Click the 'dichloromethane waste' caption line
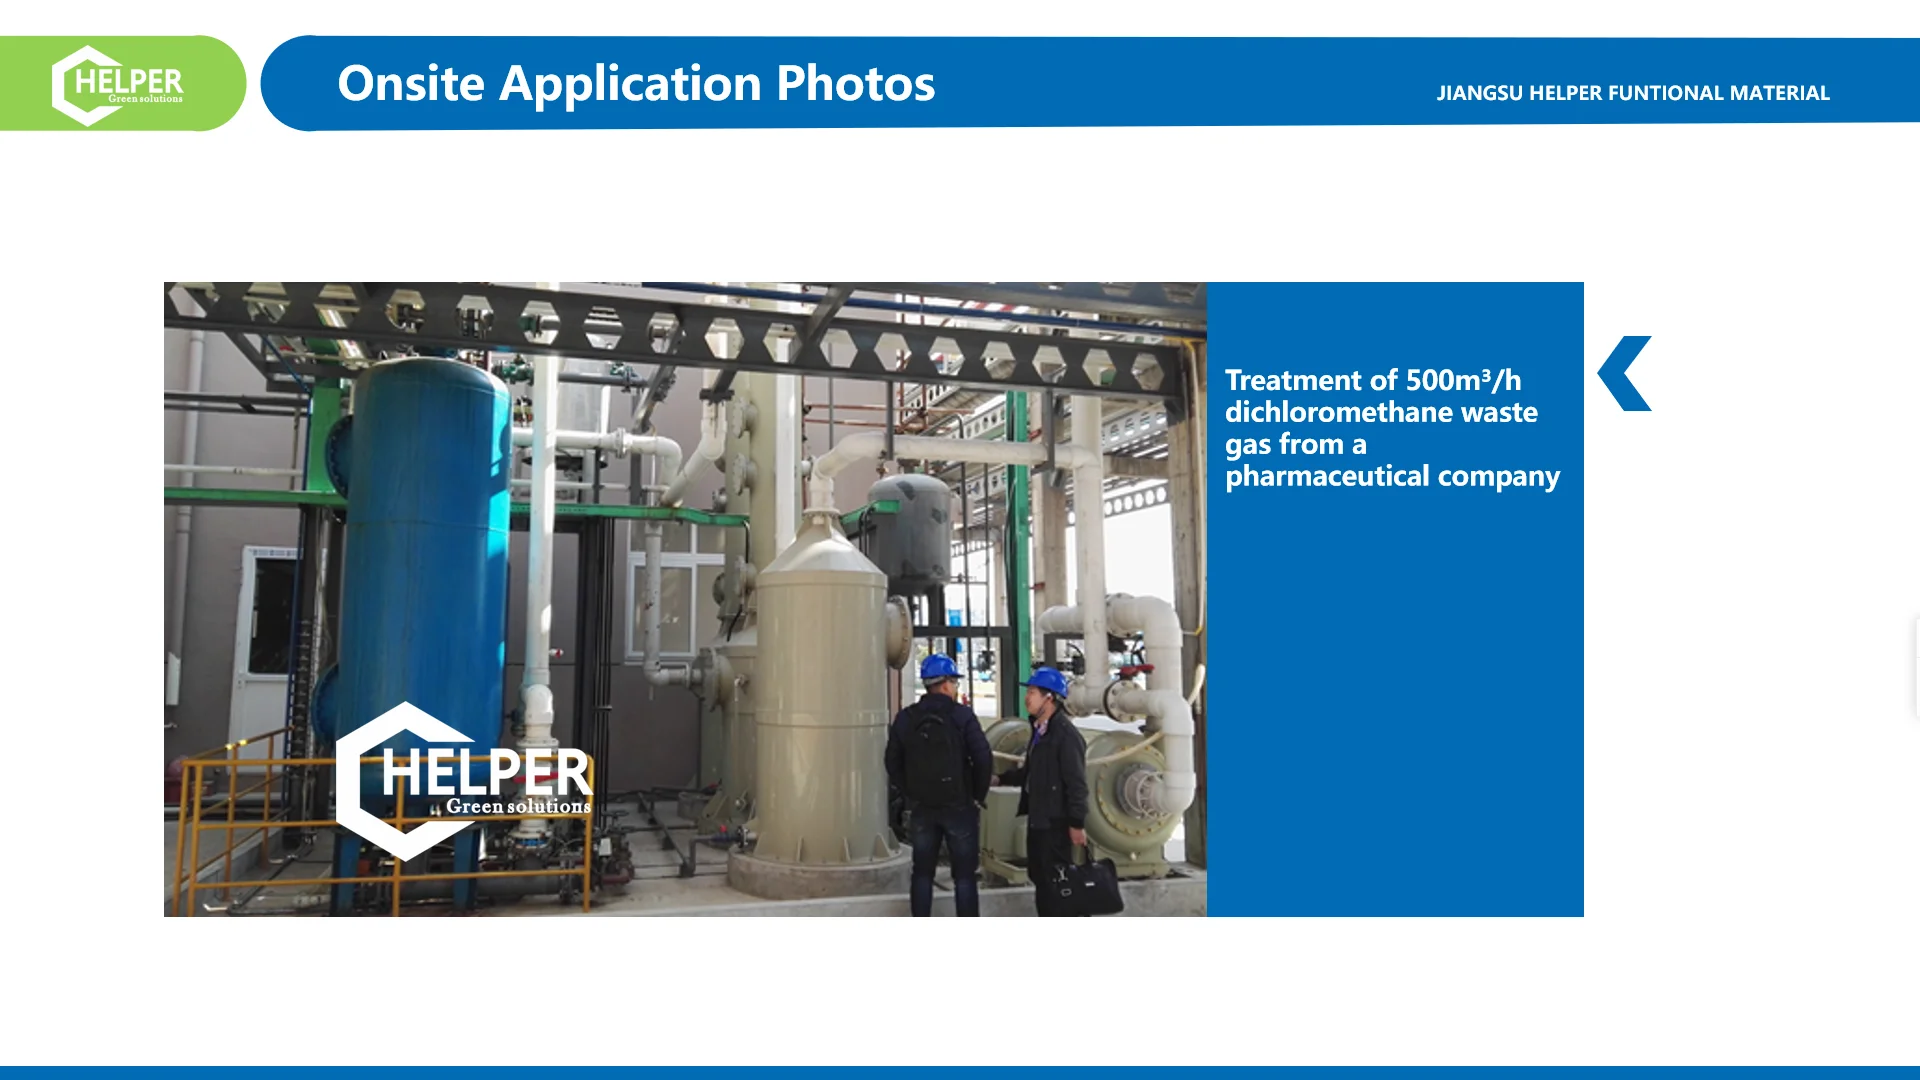This screenshot has height=1080, width=1920. coord(1381,412)
